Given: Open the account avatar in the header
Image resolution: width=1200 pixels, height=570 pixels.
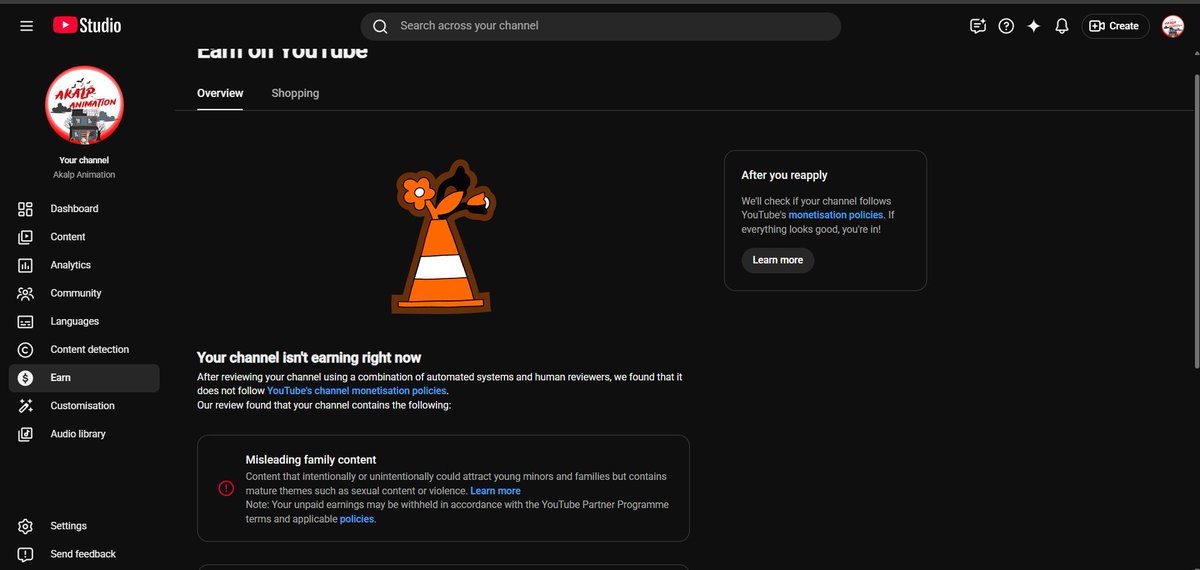Looking at the screenshot, I should click(x=1173, y=26).
